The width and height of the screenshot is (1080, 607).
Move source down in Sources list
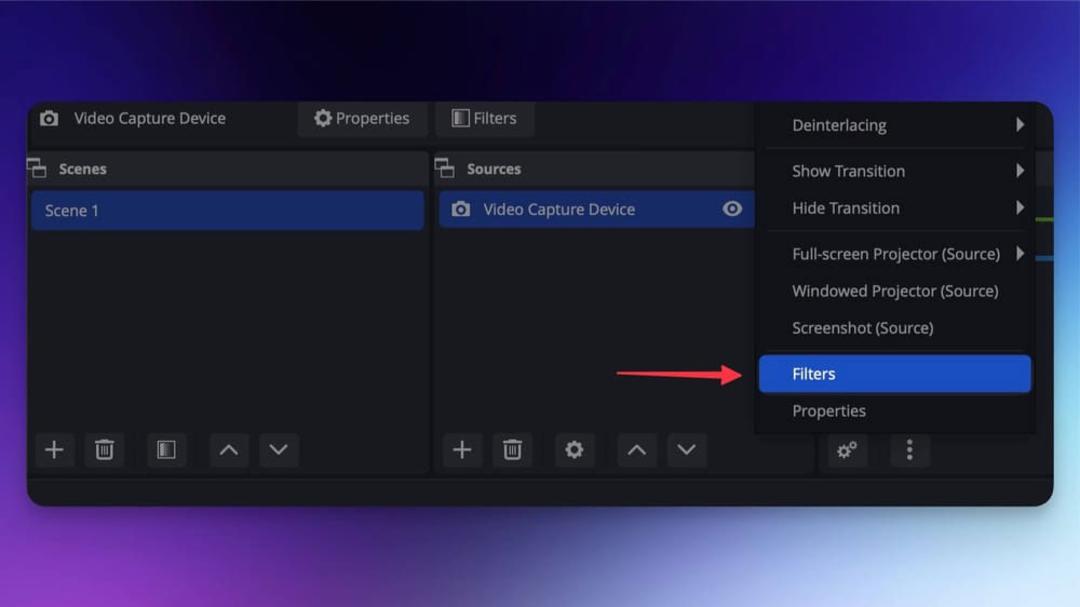686,450
